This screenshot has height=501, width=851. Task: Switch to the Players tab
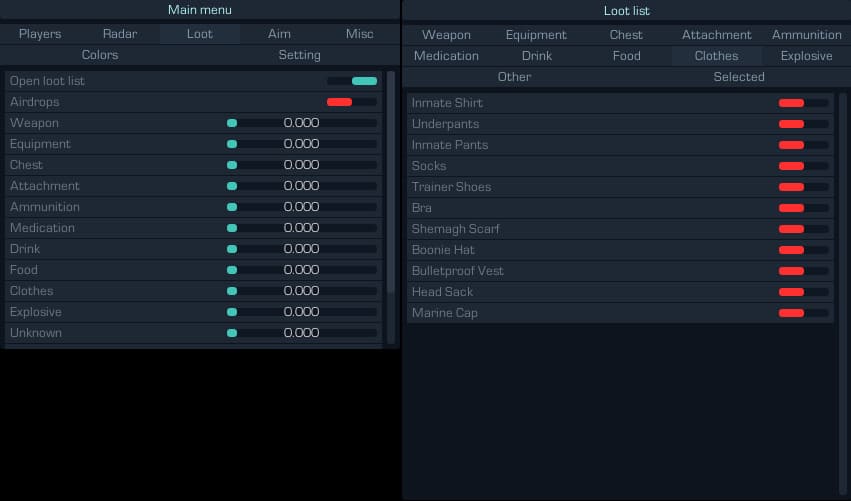(x=40, y=34)
